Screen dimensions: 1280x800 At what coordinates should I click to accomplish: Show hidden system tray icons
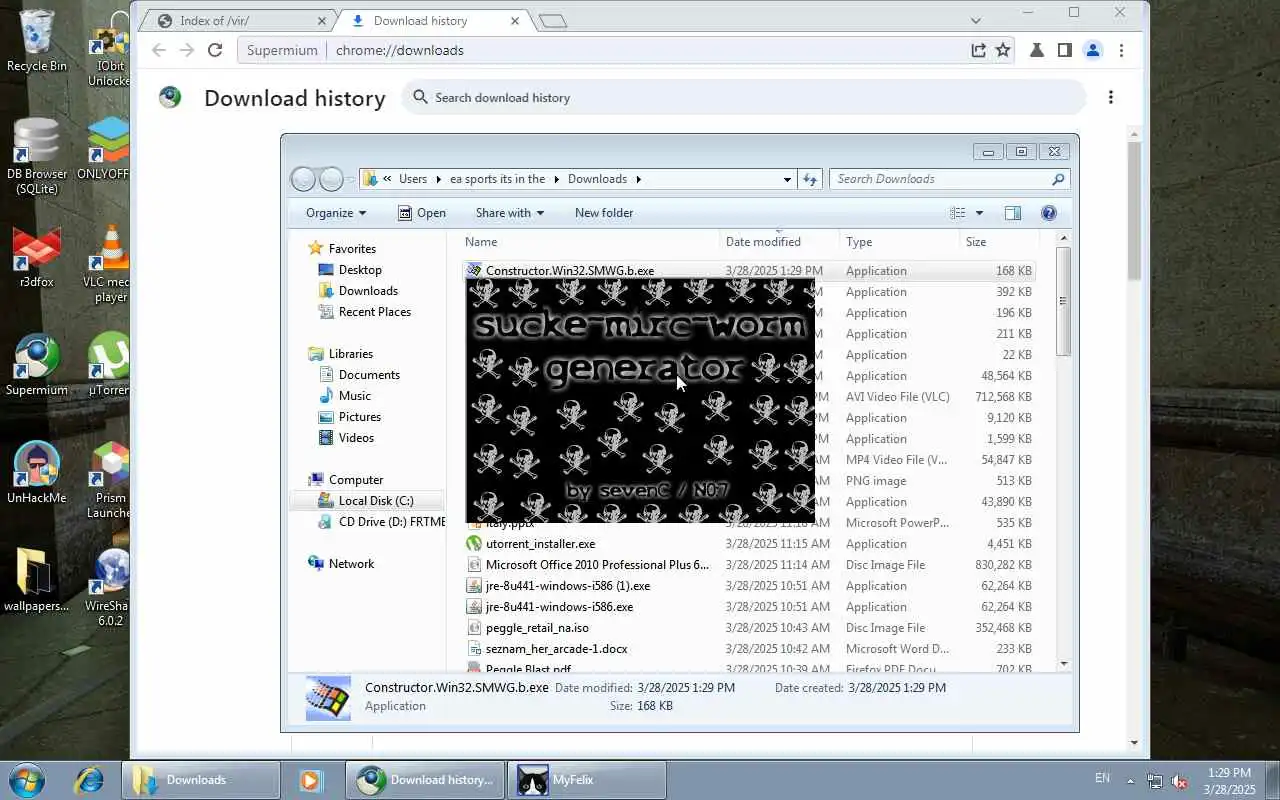click(1131, 781)
